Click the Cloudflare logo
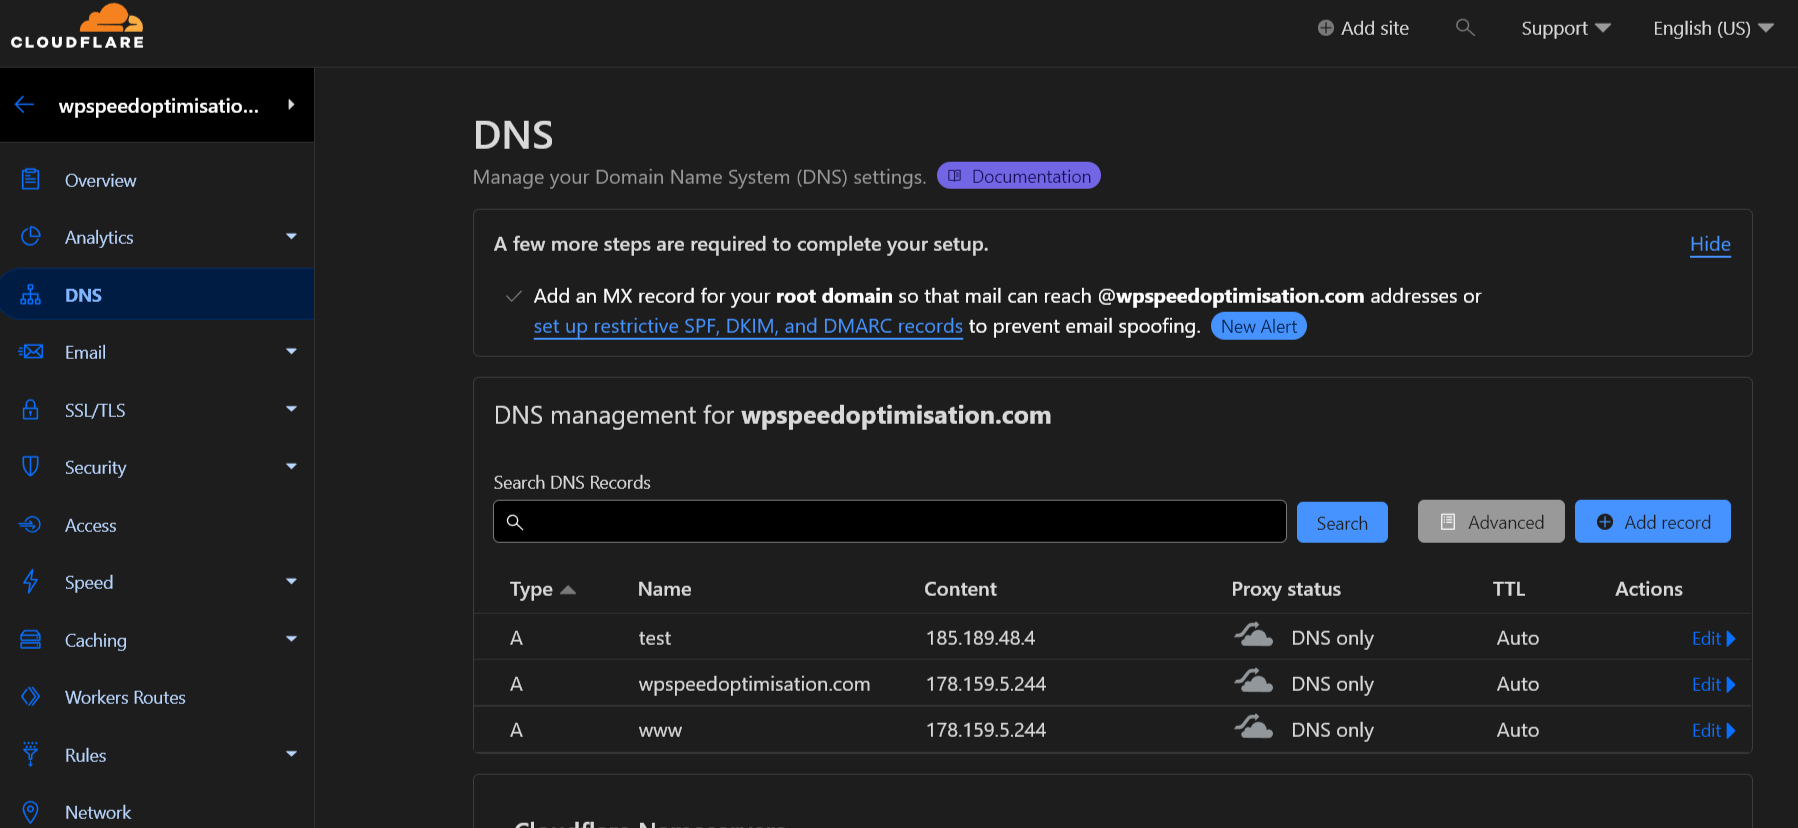Screen dimensions: 1798x828 [x=78, y=27]
